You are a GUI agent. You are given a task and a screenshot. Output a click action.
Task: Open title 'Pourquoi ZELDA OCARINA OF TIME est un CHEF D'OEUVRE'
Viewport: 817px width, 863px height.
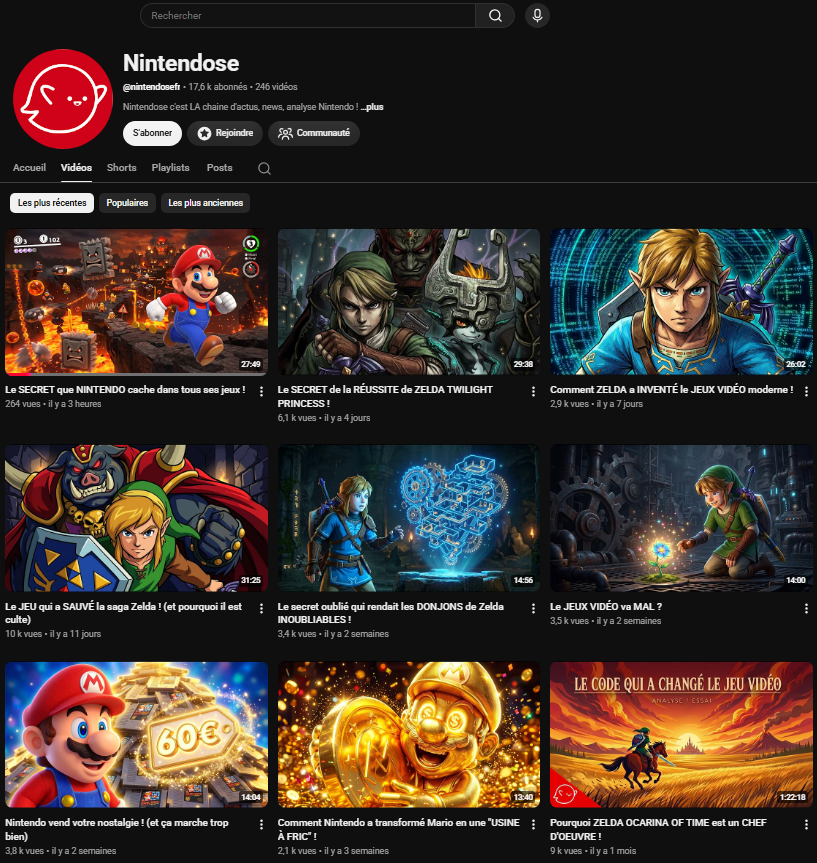[x=658, y=829]
